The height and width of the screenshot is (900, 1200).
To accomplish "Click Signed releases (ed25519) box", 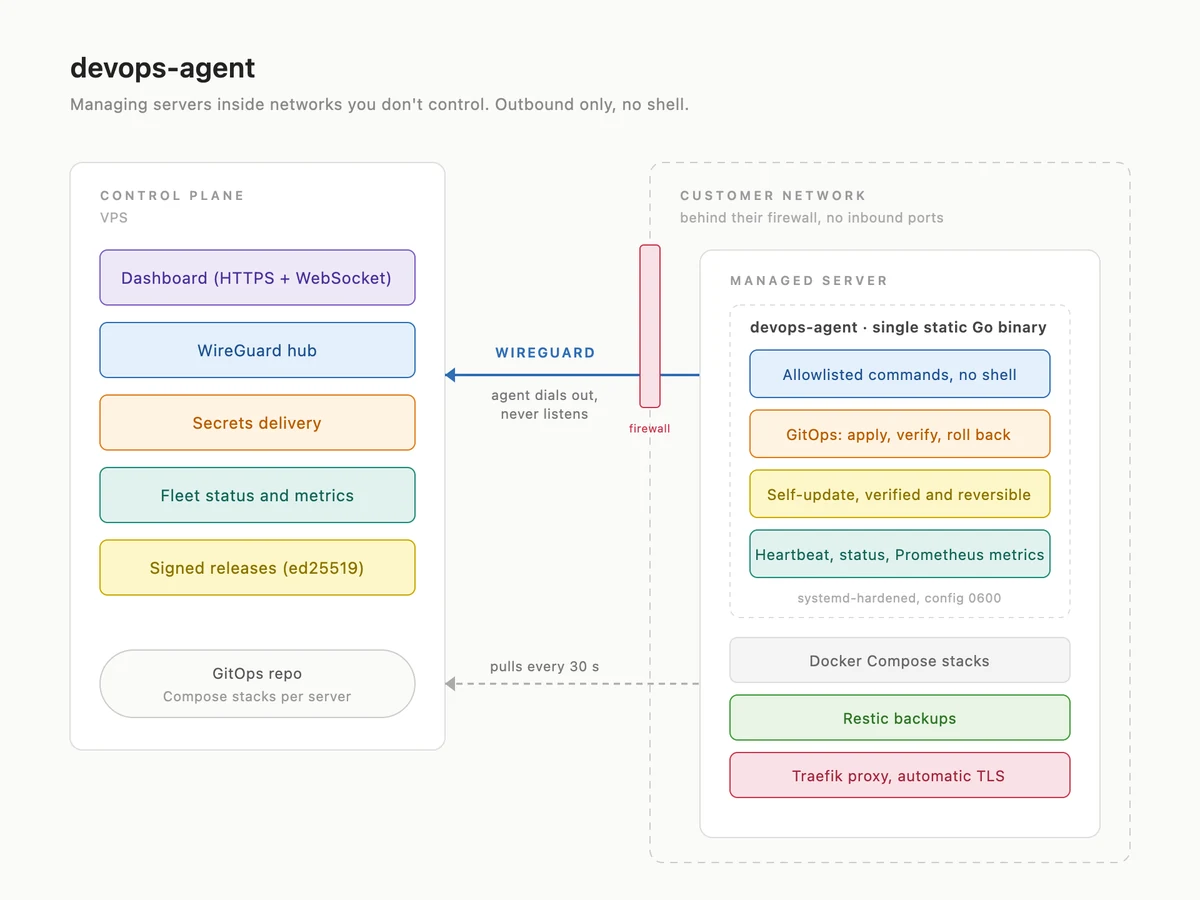I will click(257, 568).
